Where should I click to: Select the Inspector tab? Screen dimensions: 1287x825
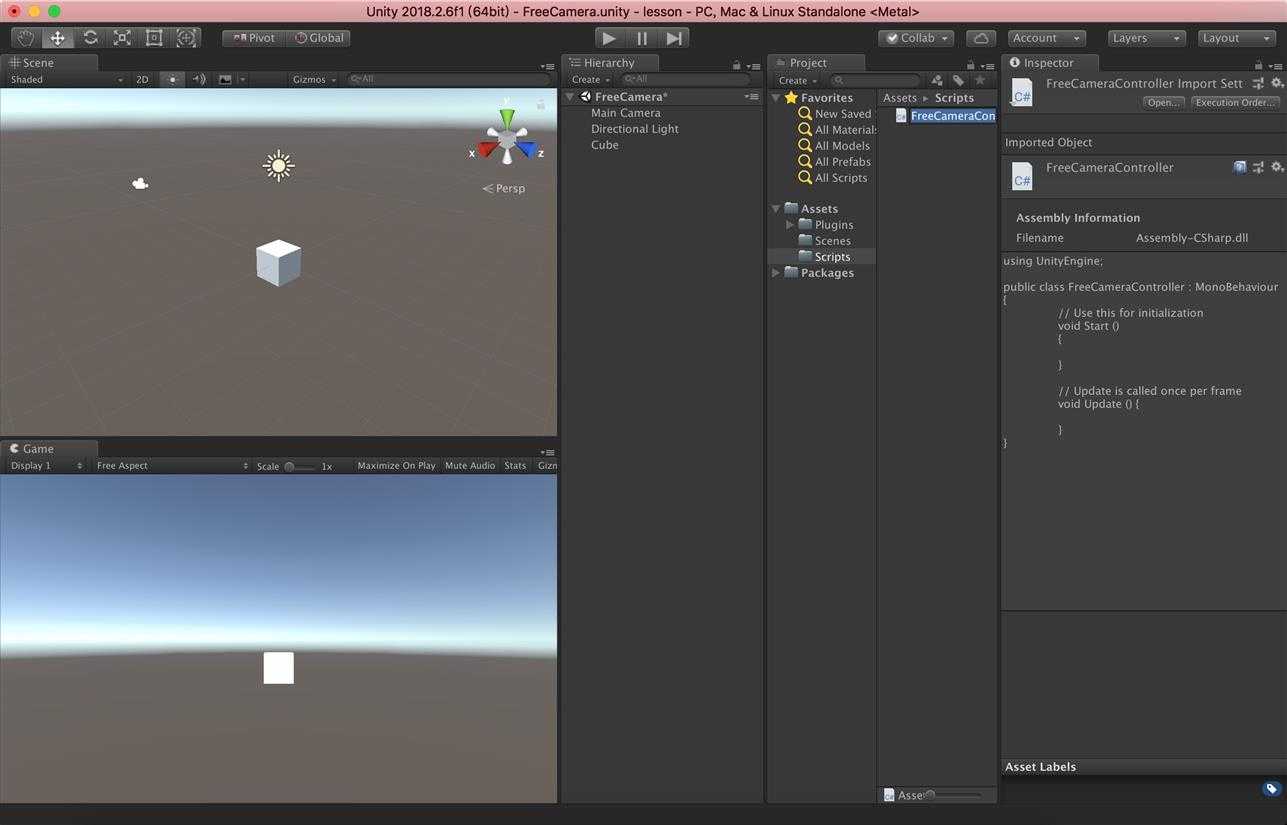(x=1049, y=62)
